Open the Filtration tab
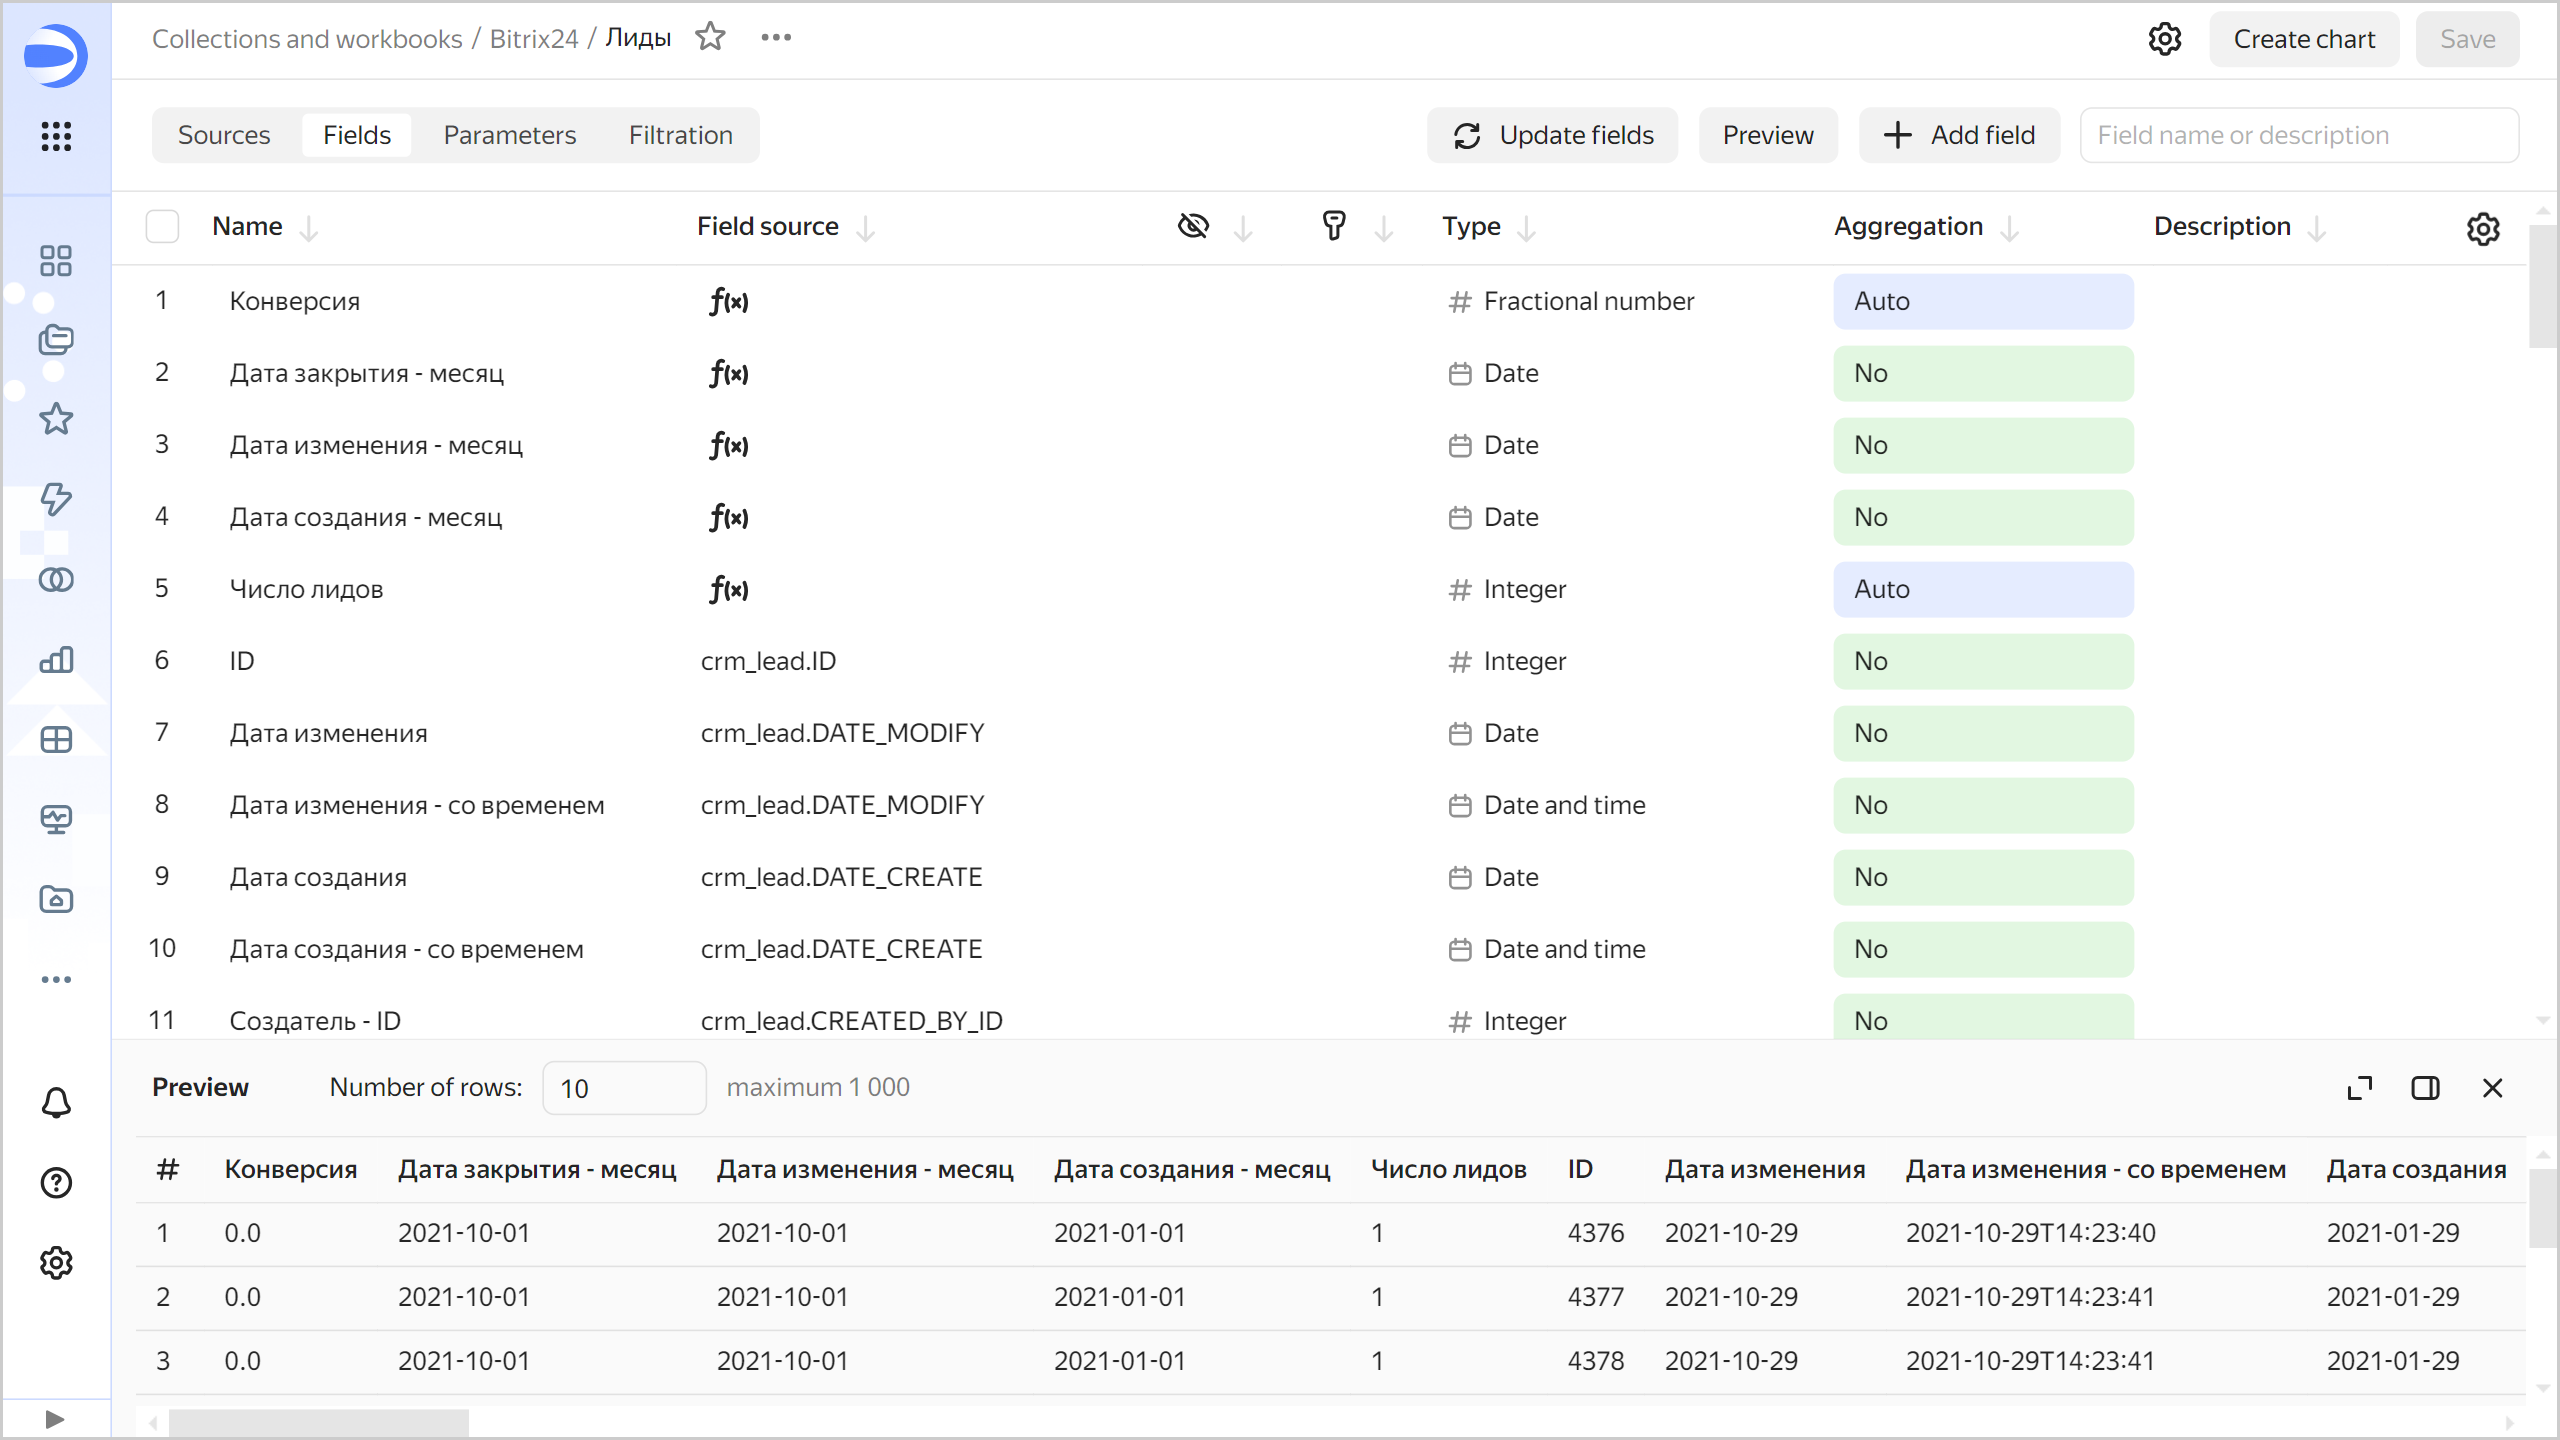The height and width of the screenshot is (1440, 2560). (x=680, y=135)
